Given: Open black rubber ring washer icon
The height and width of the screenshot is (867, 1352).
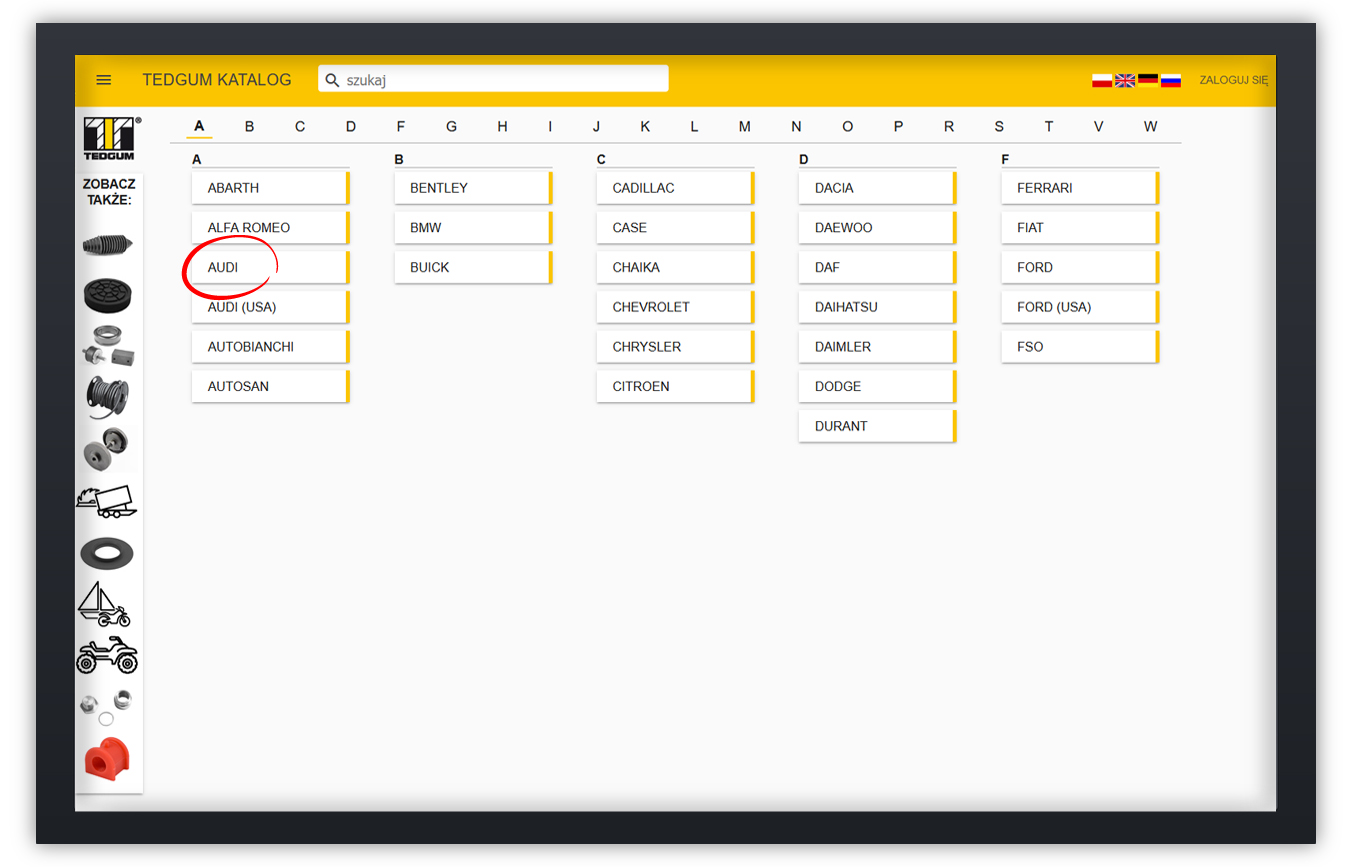Looking at the screenshot, I should pos(107,553).
